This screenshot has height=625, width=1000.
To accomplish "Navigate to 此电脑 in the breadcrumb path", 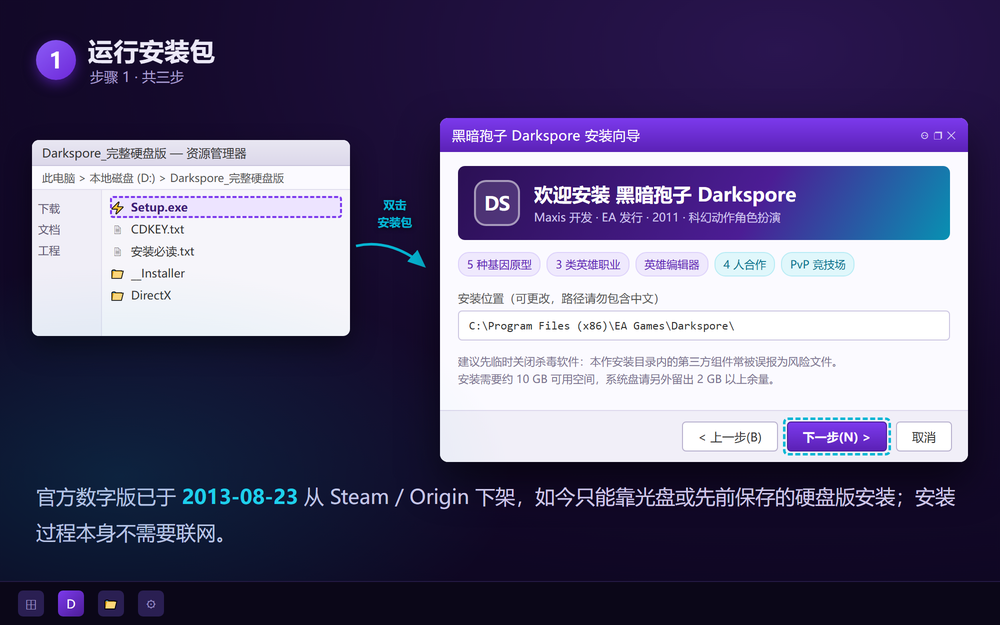I will pyautogui.click(x=59, y=178).
